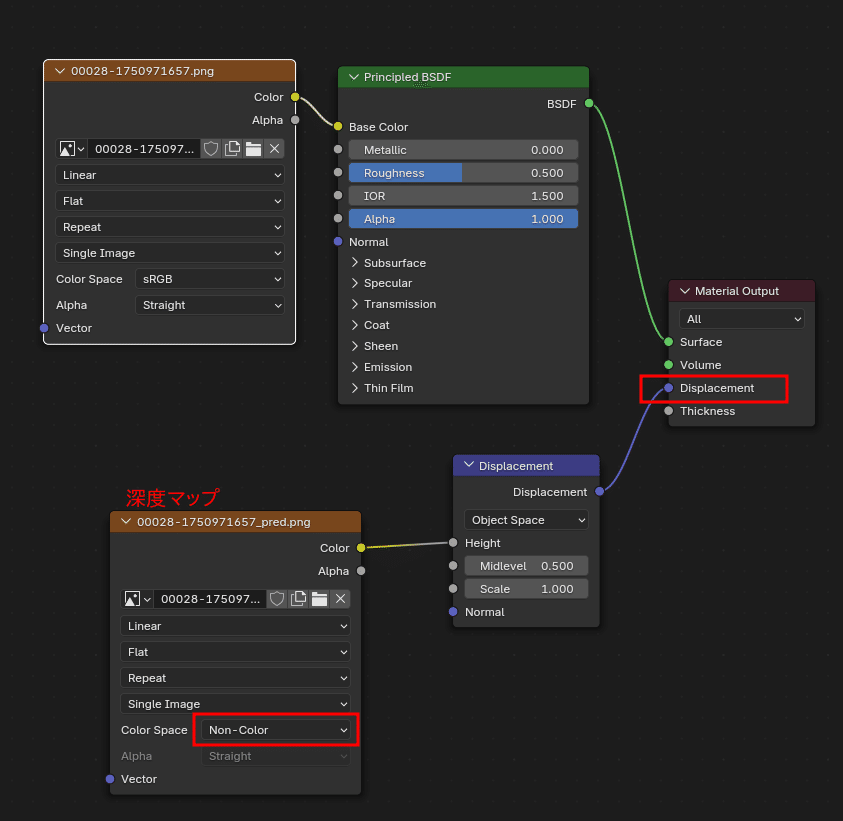Open the Repeat extension dropdown on depth map node

click(235, 678)
